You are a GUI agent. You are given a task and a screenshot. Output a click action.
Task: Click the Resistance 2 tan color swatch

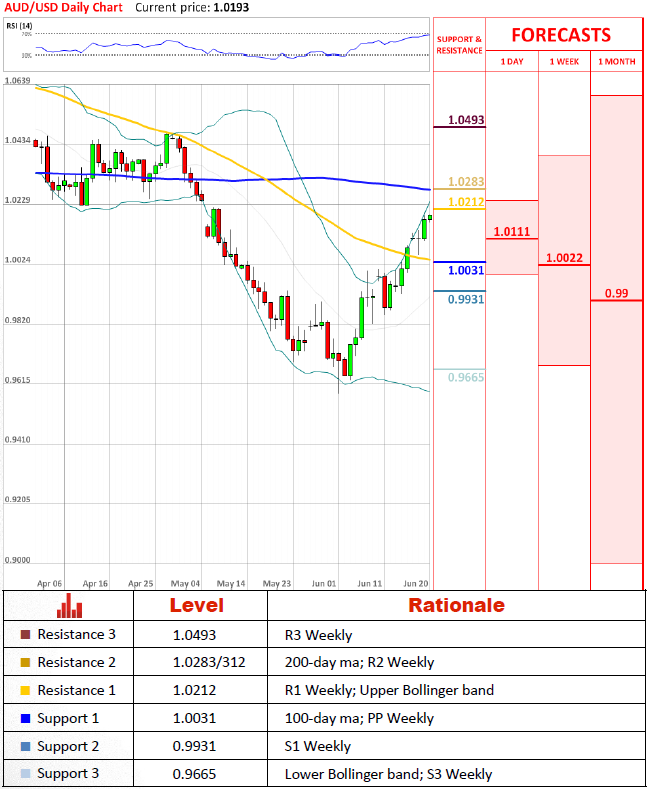26,662
